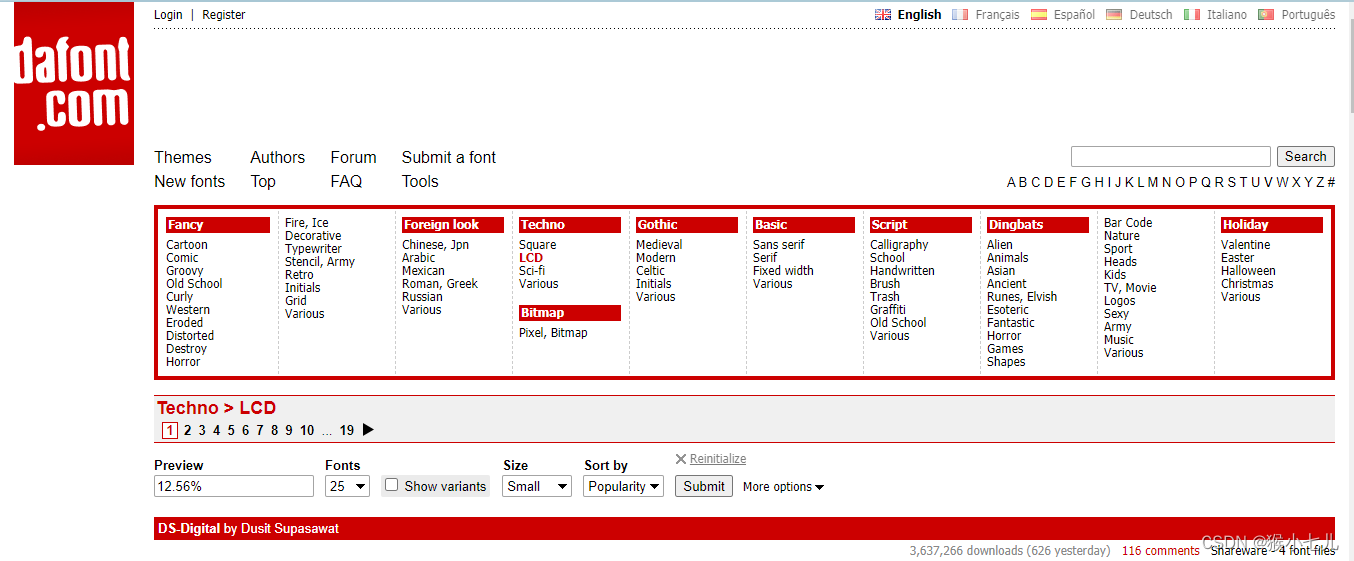Go to next page arrow icon
The height and width of the screenshot is (561, 1354).
pos(368,430)
